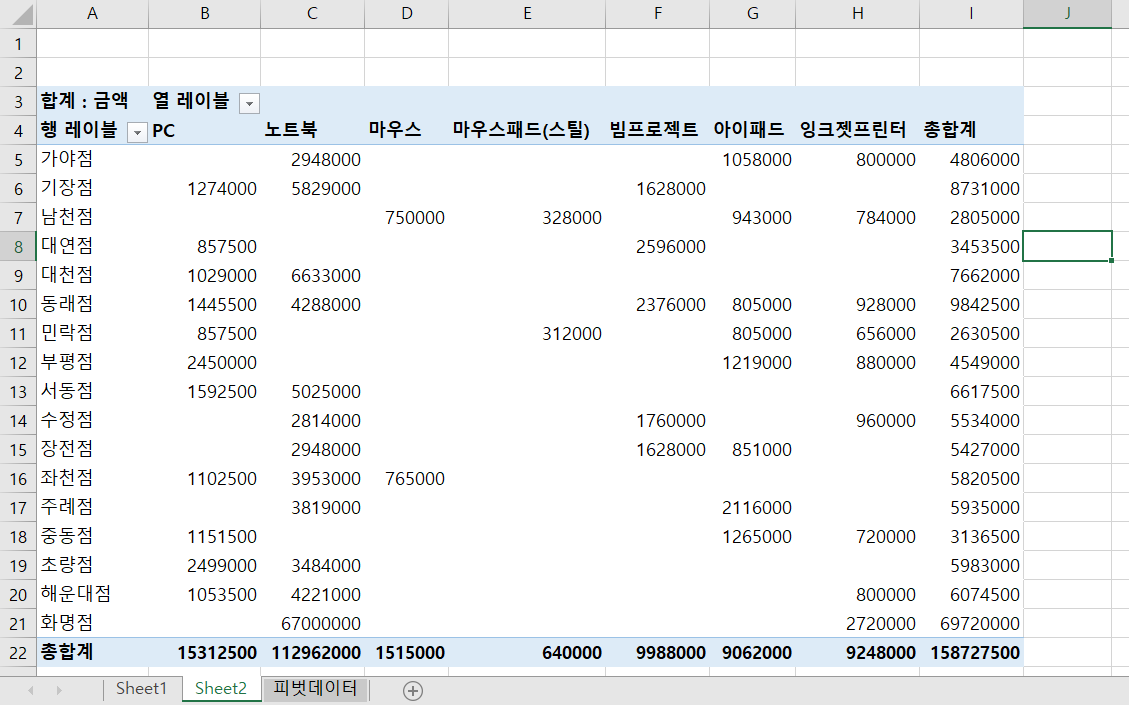Click the value 2596000 in 대연점 row
Image resolution: width=1129 pixels, height=705 pixels.
[657, 246]
